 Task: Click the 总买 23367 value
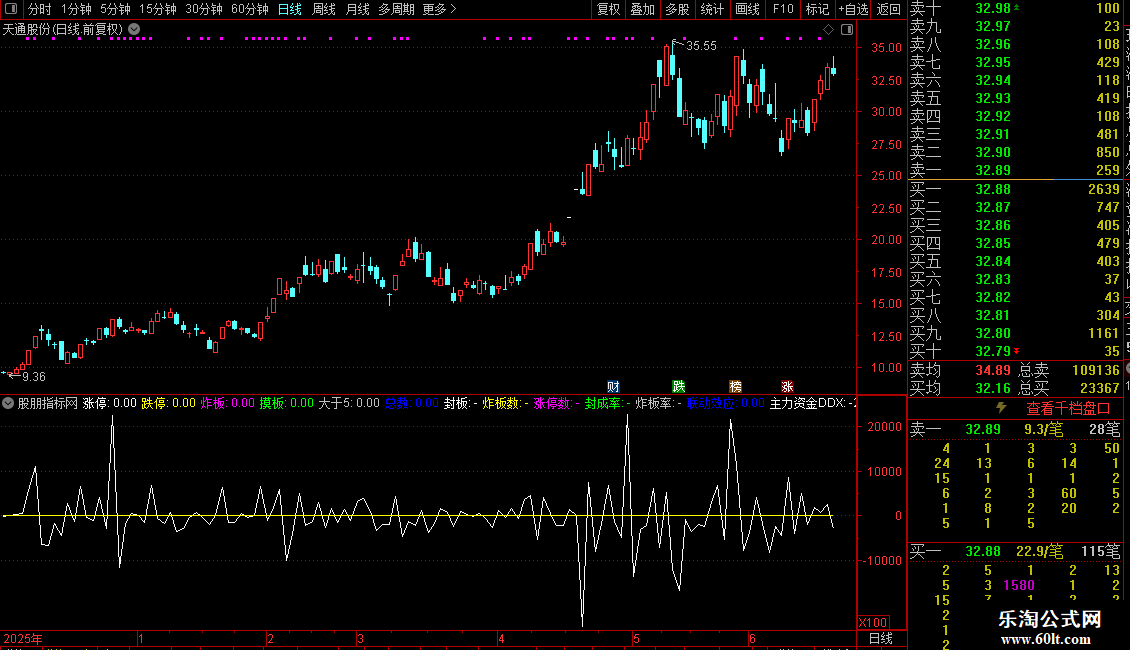coord(1100,388)
